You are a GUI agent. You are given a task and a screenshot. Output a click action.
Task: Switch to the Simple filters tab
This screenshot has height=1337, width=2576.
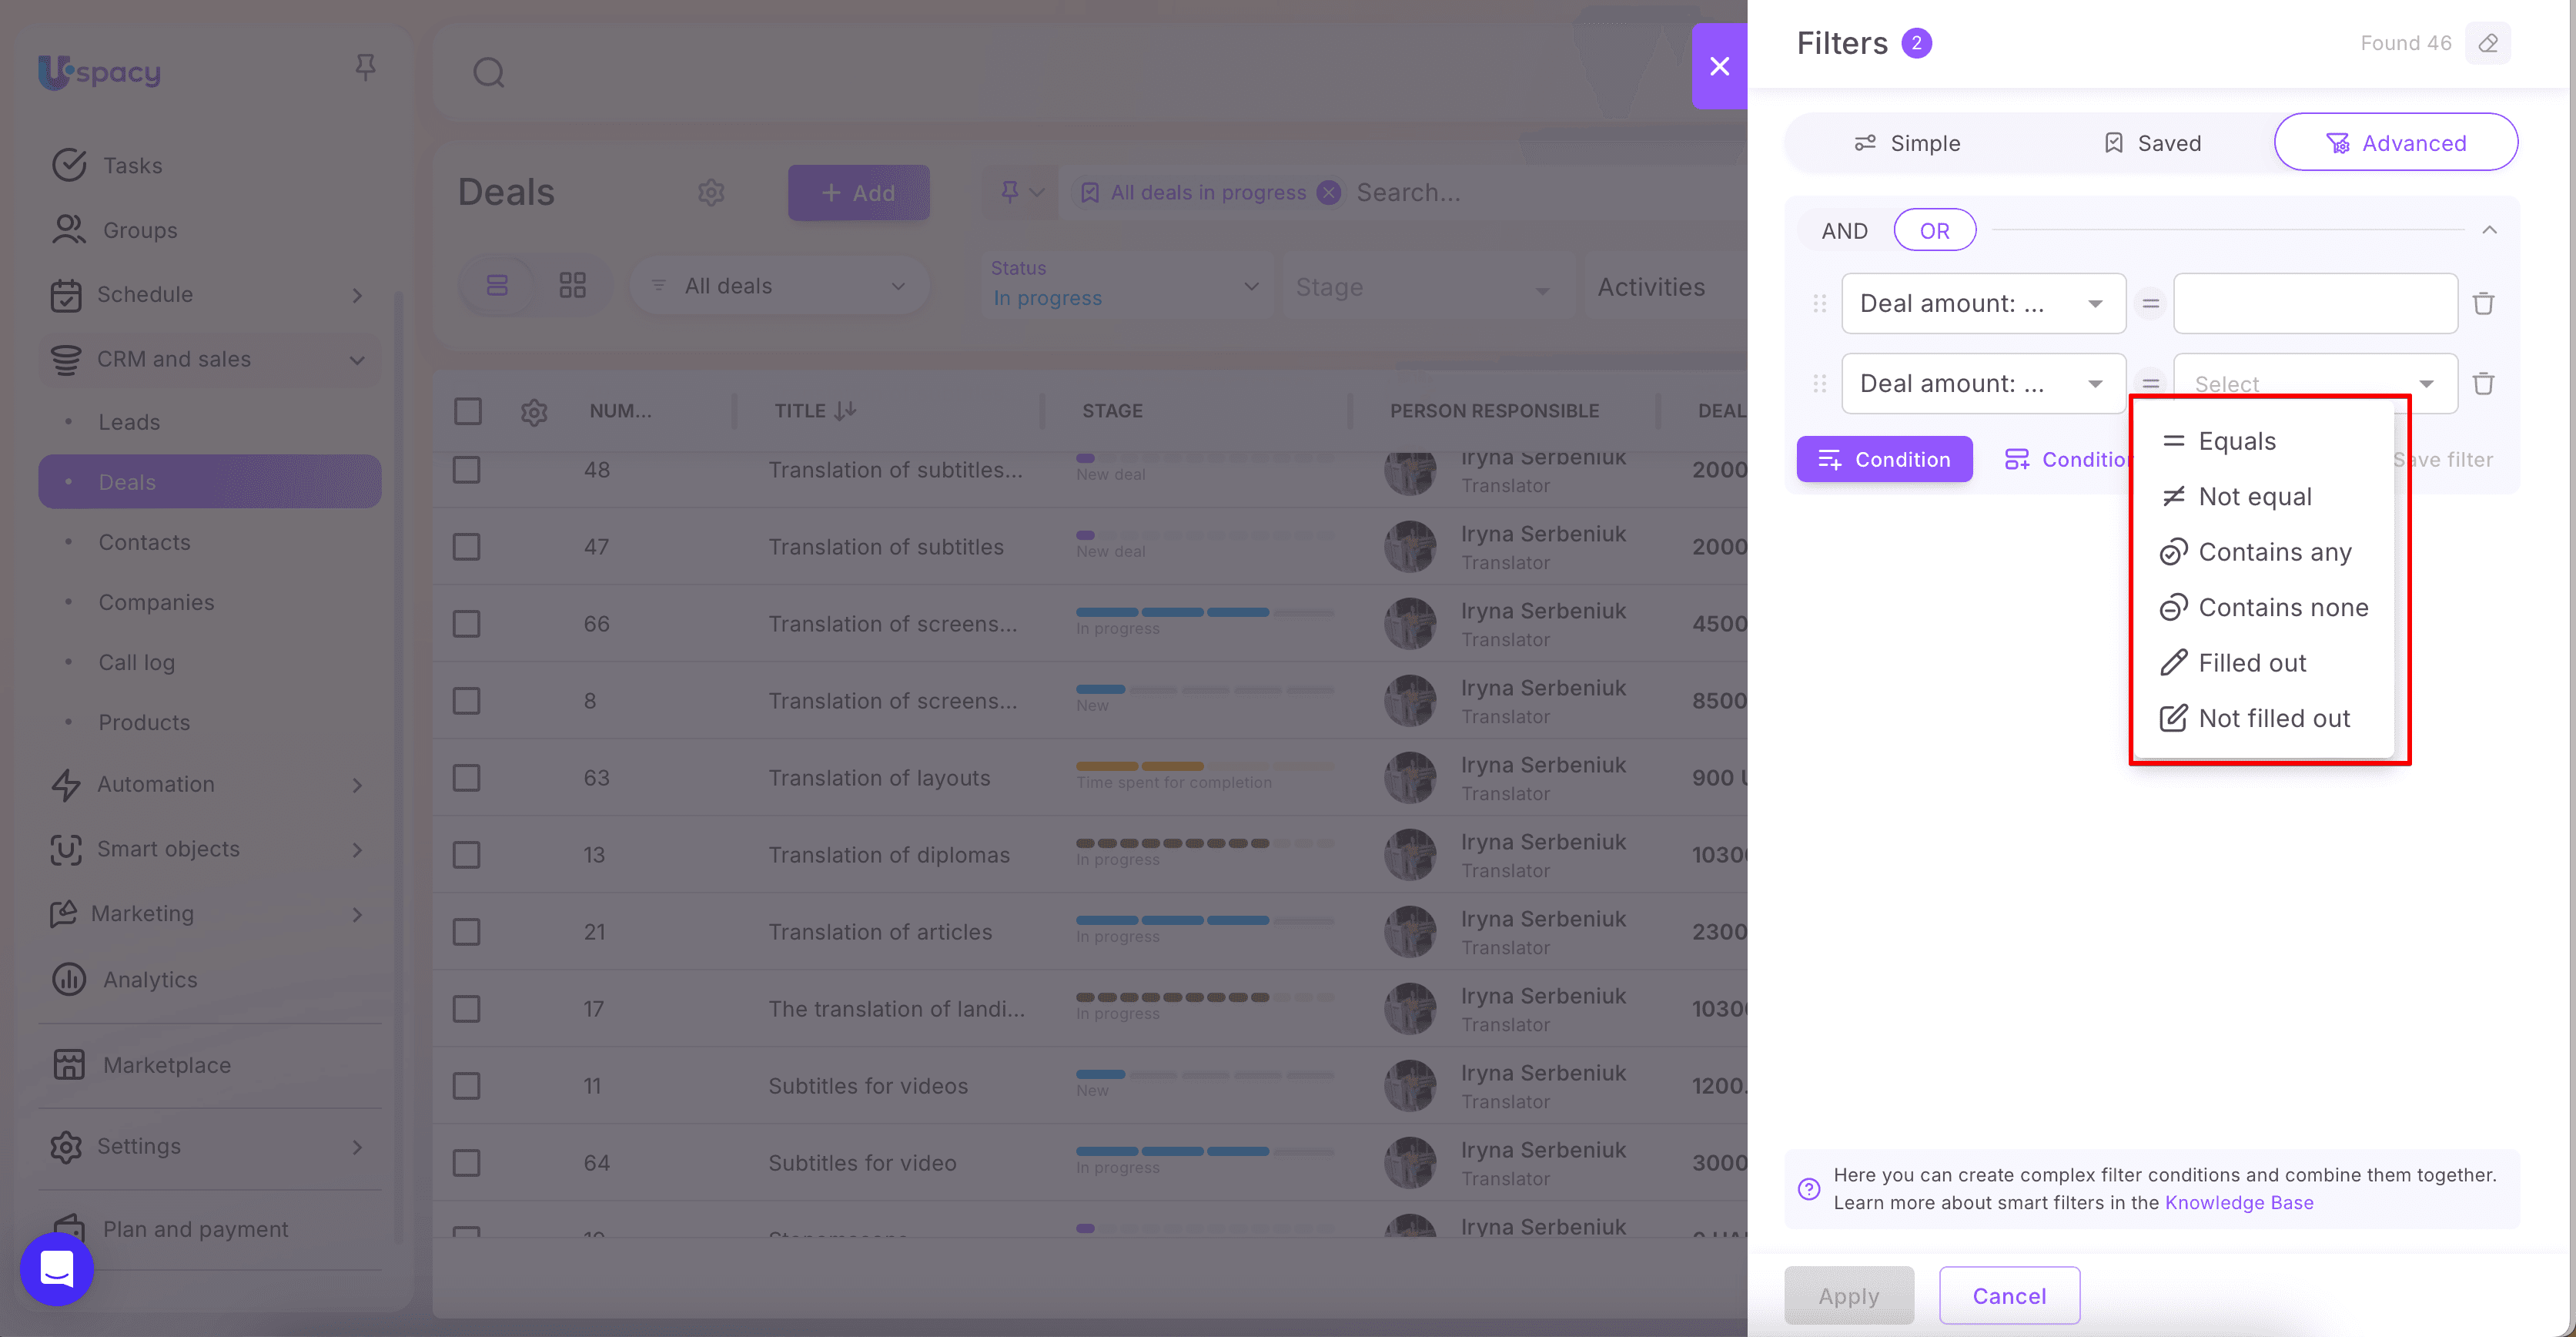click(x=1906, y=143)
